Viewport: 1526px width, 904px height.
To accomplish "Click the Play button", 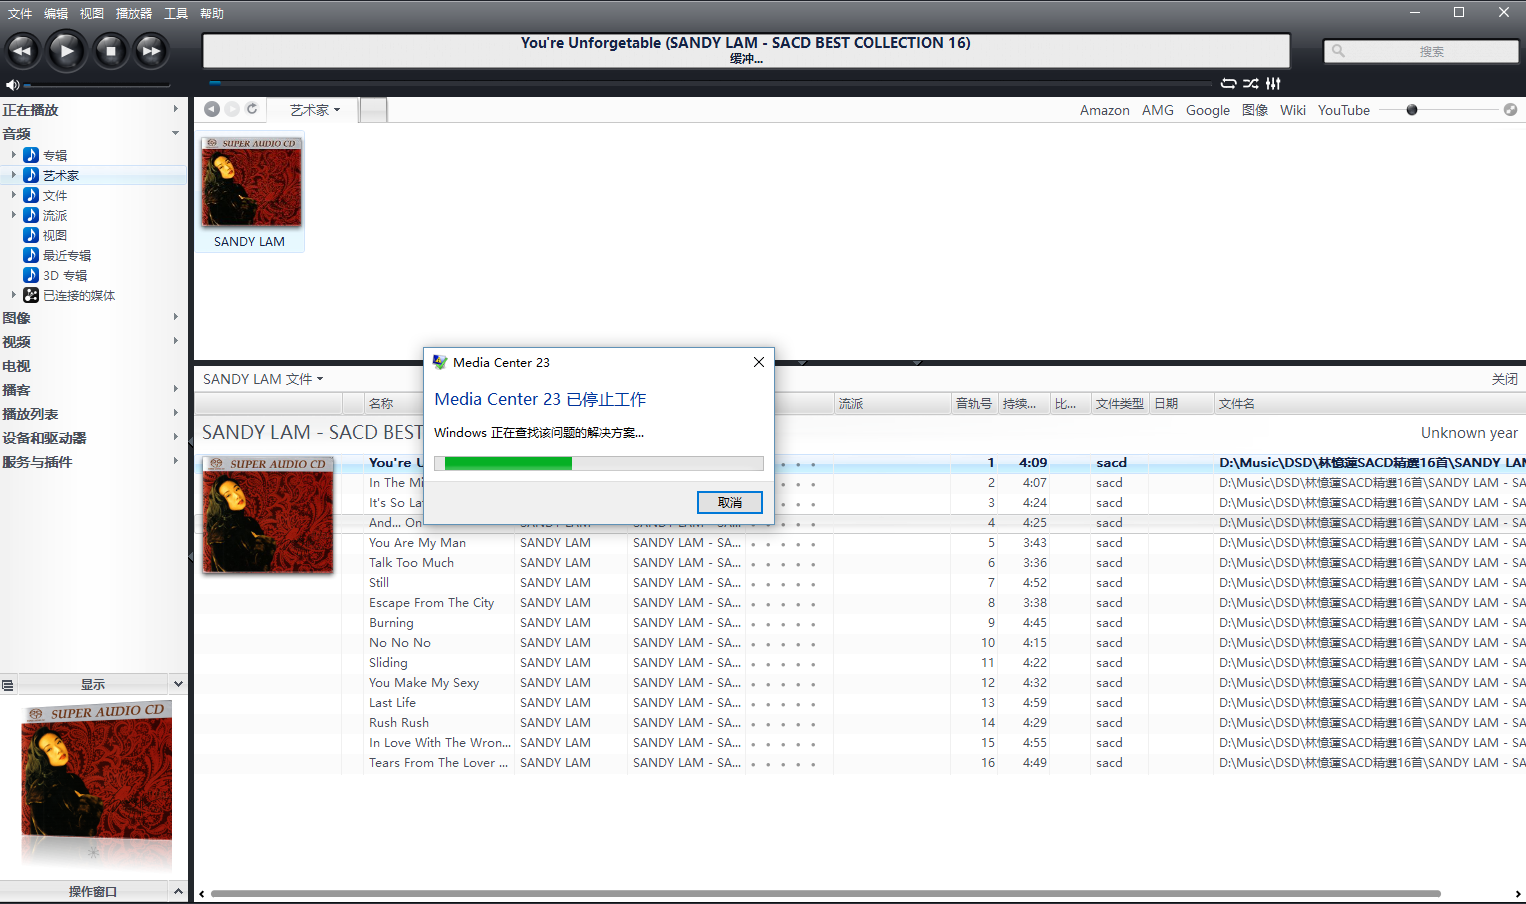I will tap(66, 50).
